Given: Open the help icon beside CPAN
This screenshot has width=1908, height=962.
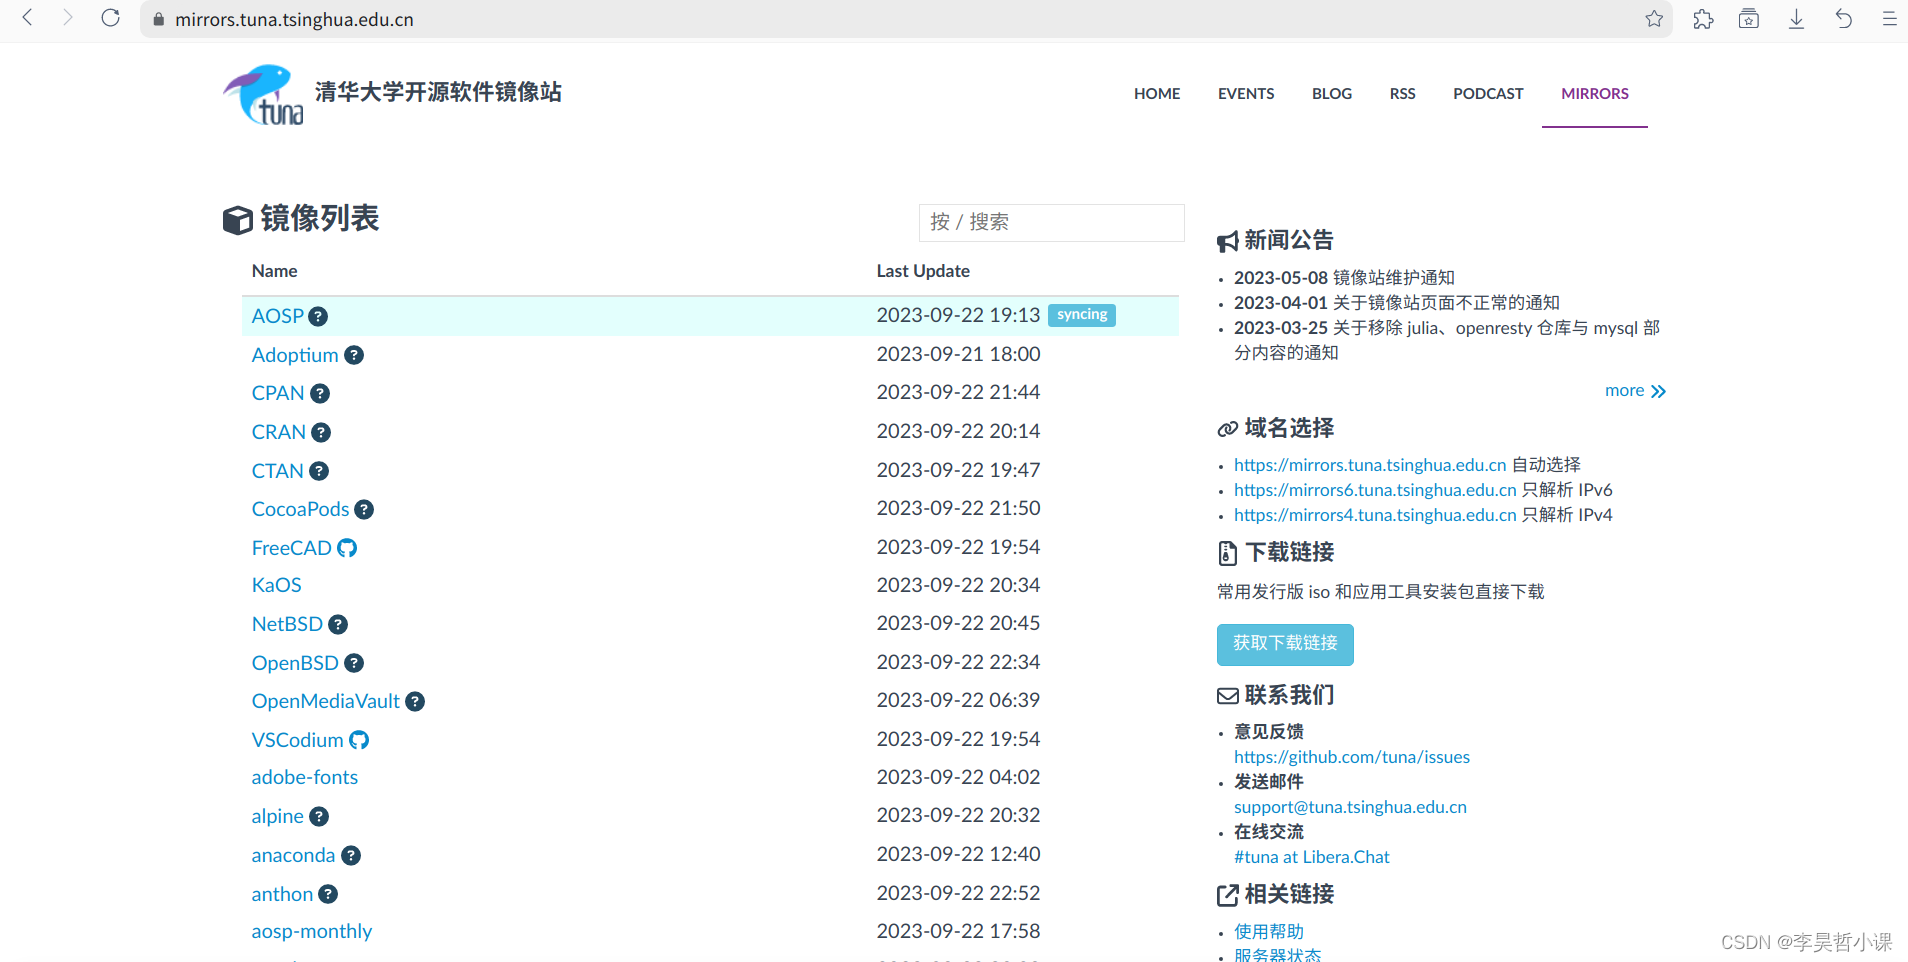Looking at the screenshot, I should [x=320, y=394].
